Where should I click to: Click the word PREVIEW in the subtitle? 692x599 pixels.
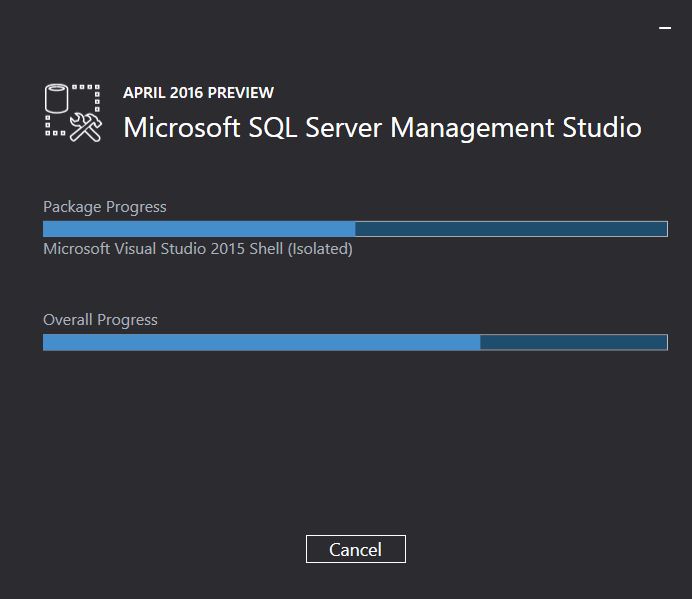240,93
